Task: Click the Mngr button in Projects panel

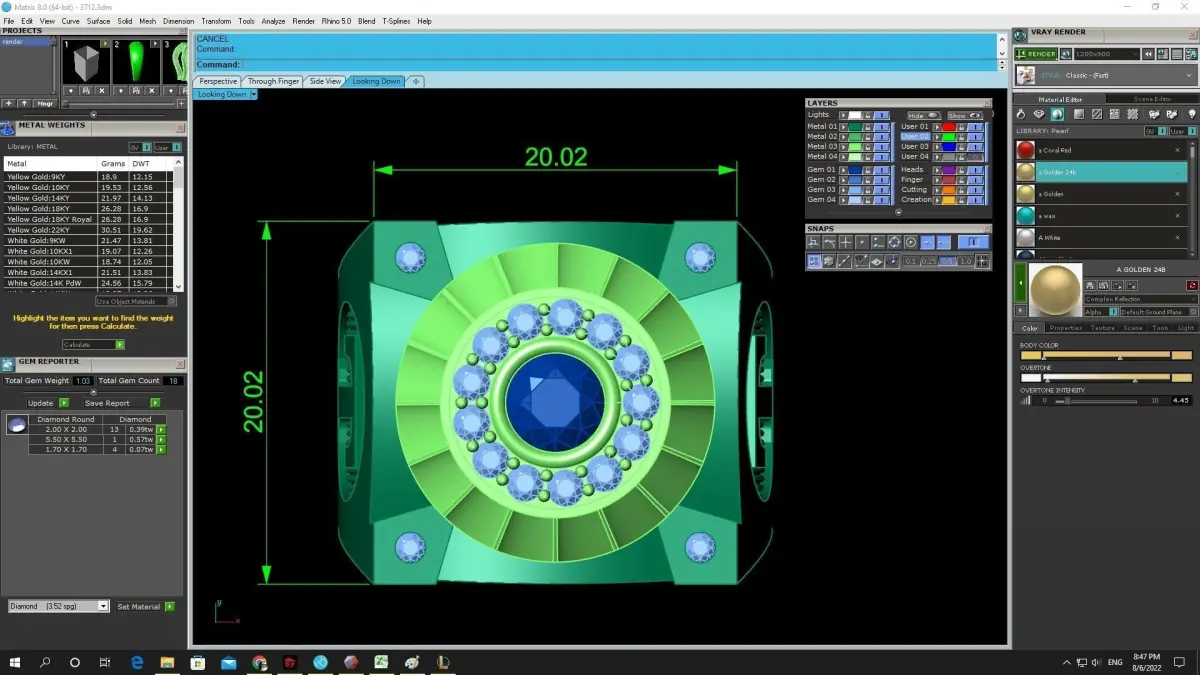Action: [x=45, y=103]
